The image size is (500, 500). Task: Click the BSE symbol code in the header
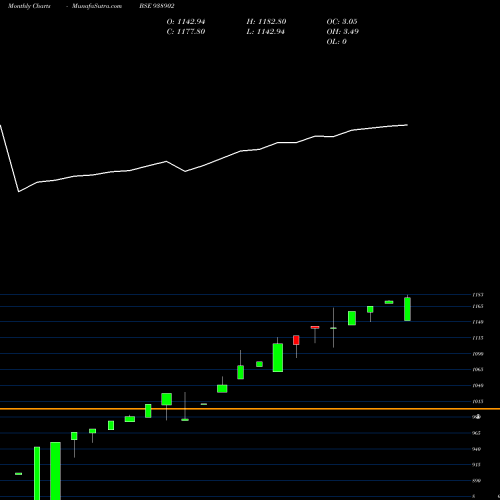click(x=157, y=6)
